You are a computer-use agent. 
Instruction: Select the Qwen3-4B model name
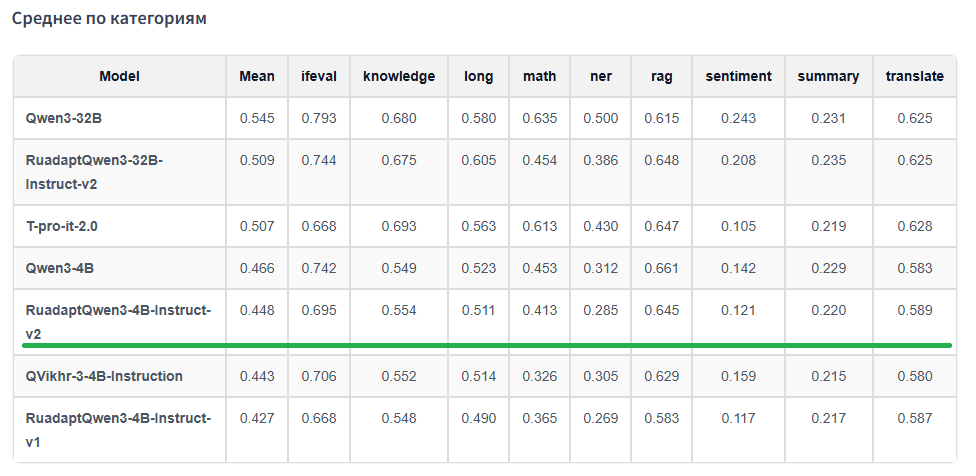coord(60,268)
